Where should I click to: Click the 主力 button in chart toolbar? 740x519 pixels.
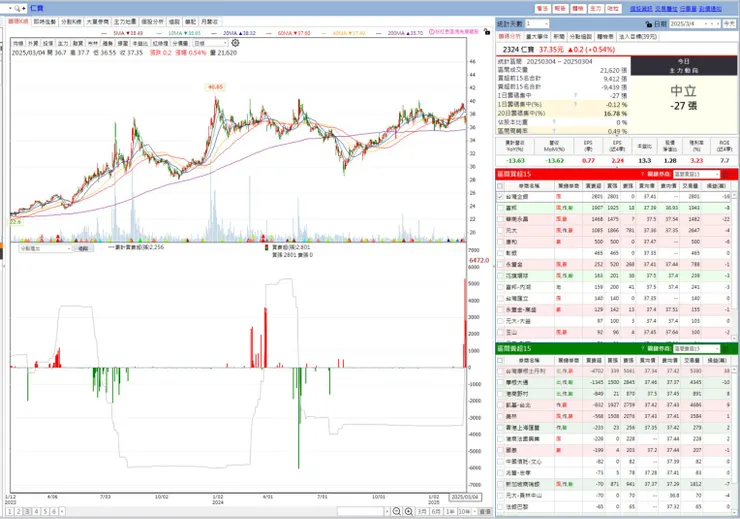(63, 43)
